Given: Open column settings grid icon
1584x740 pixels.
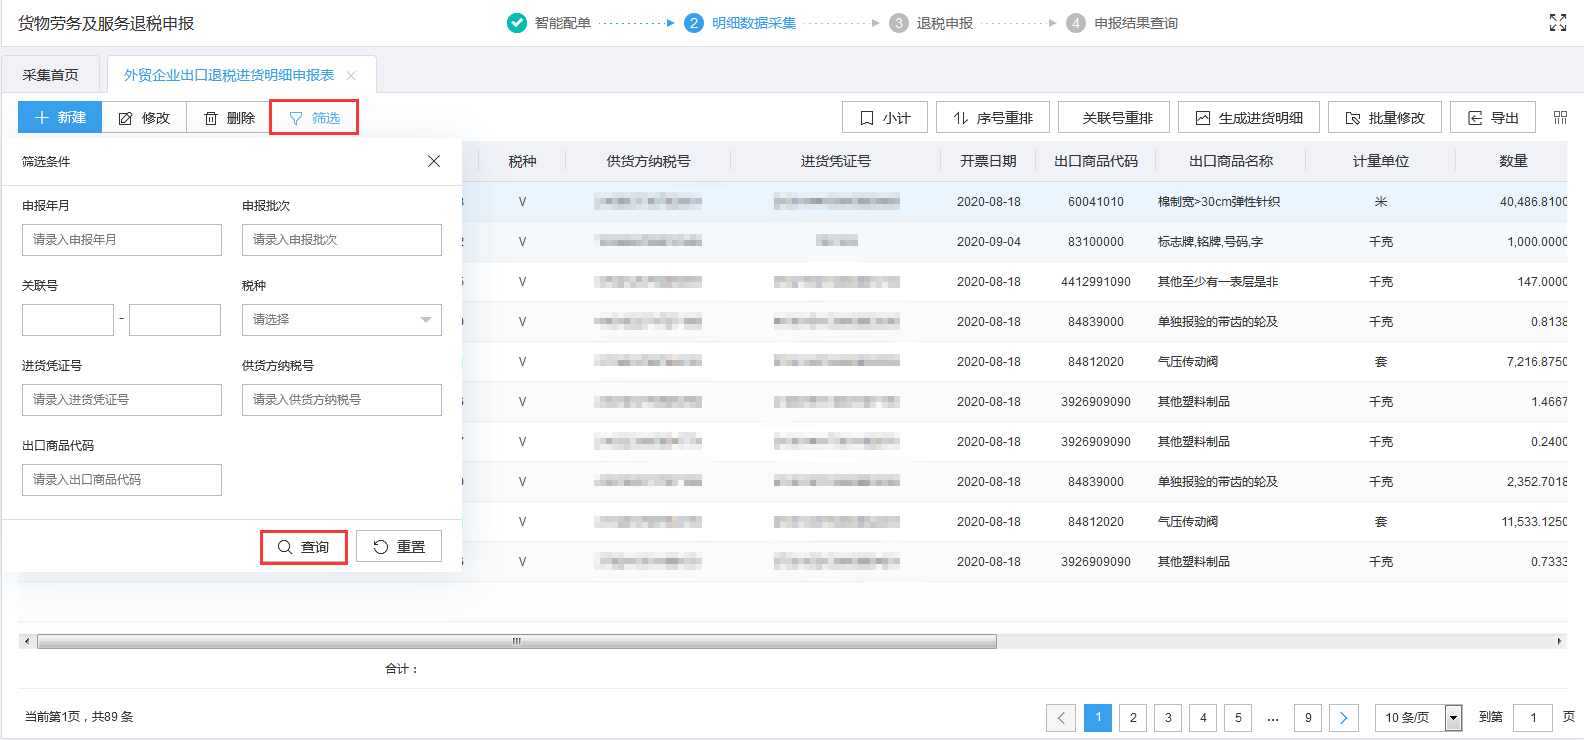Looking at the screenshot, I should 1560,118.
